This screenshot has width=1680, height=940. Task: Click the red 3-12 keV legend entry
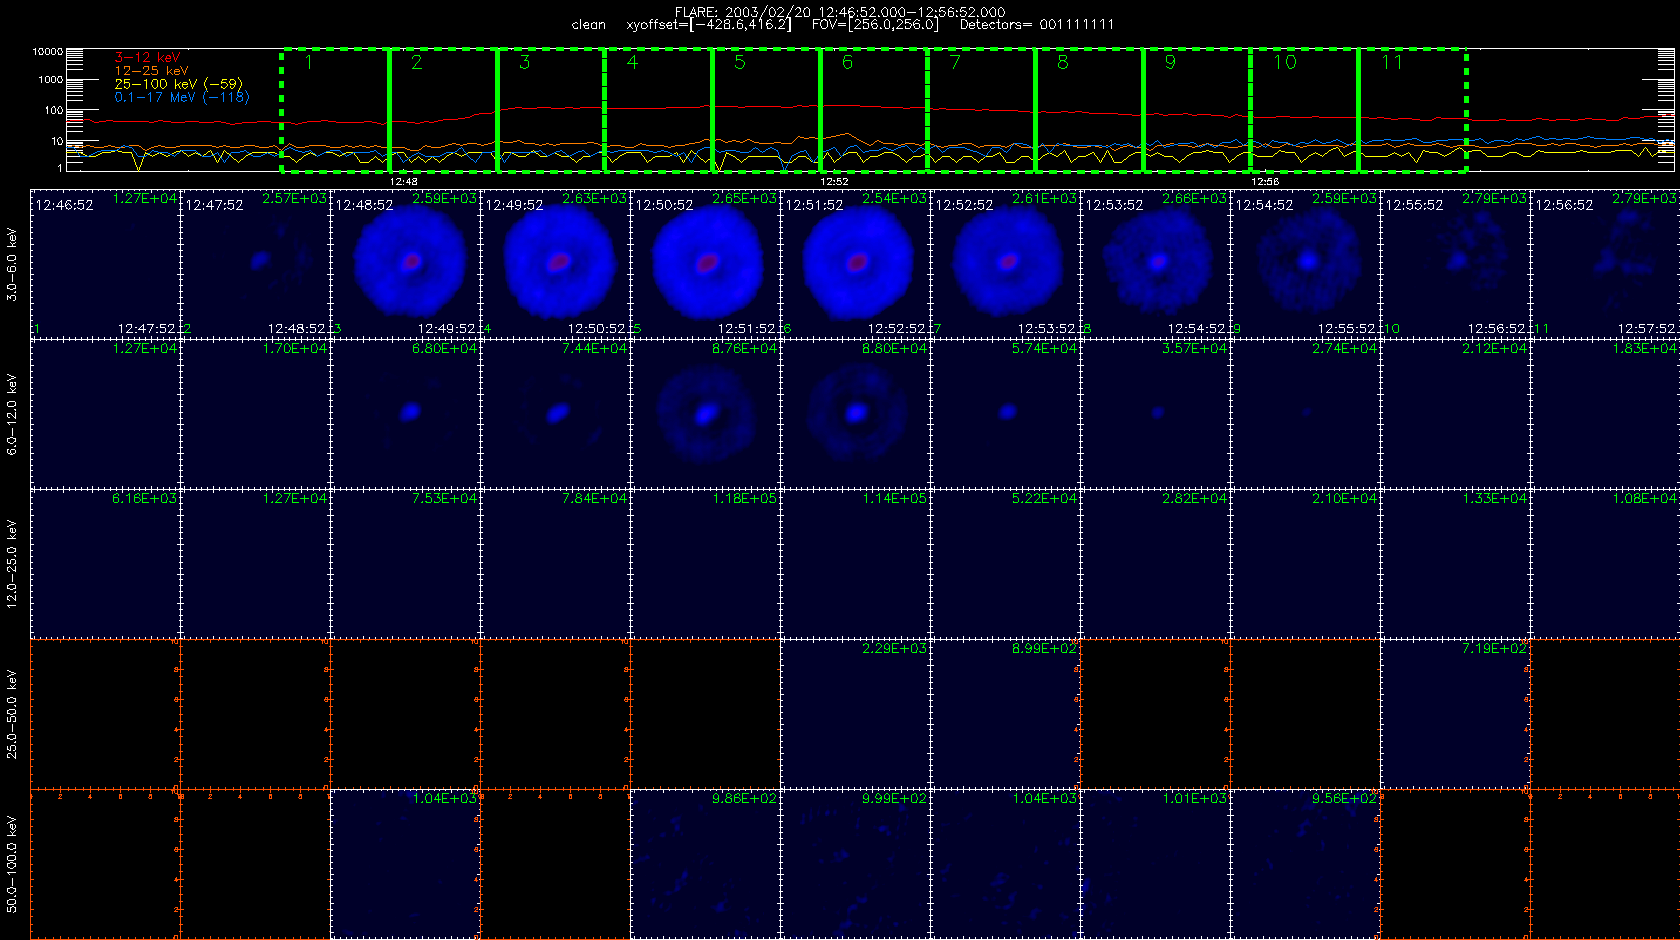[x=147, y=58]
